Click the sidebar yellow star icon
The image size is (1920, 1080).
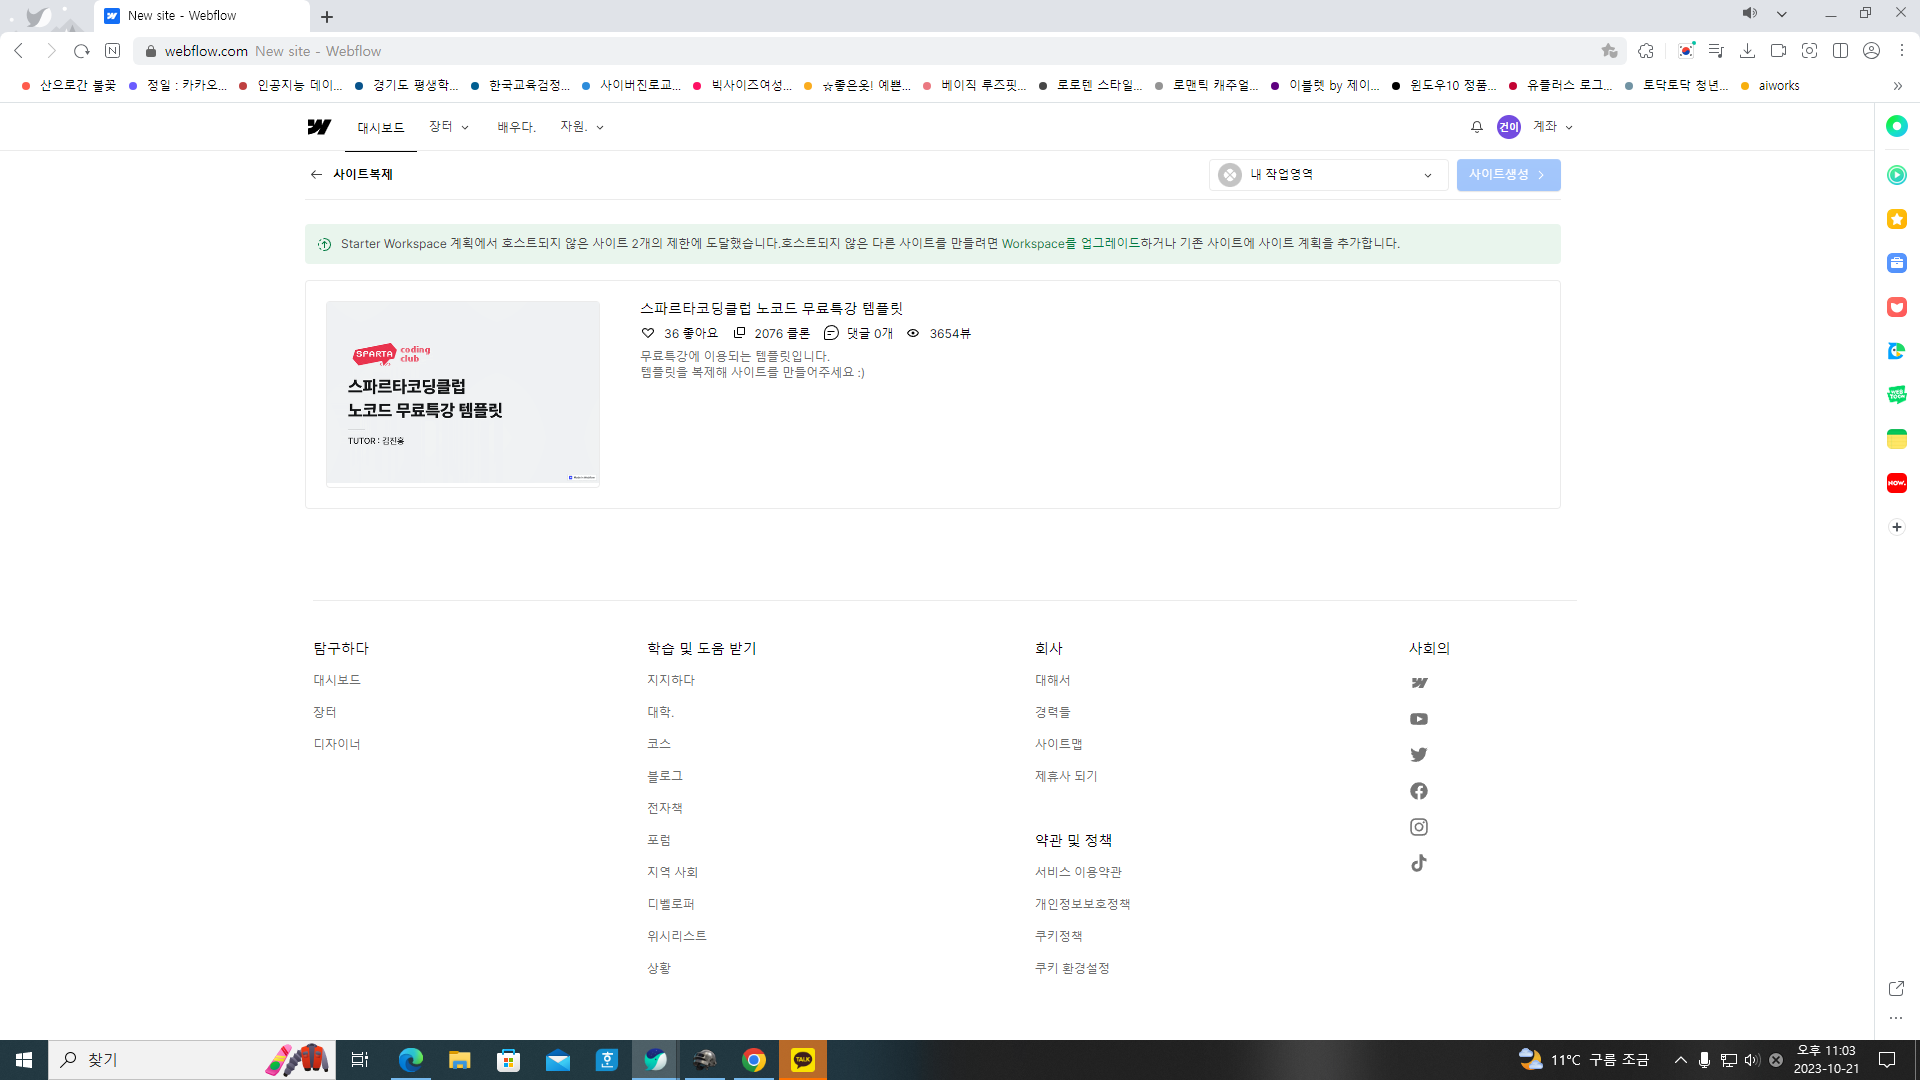click(1897, 219)
